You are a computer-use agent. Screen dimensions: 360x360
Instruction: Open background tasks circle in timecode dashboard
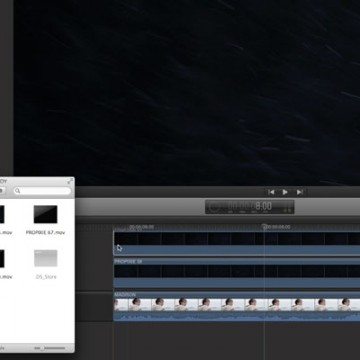coord(214,207)
